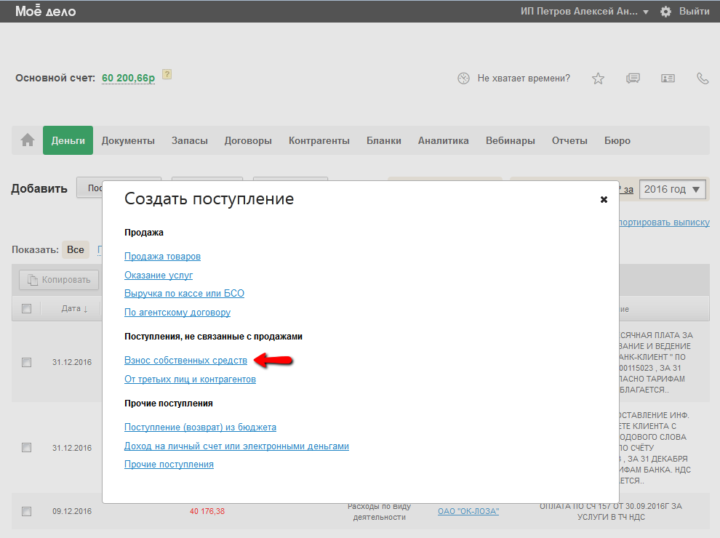
Task: Open the 'Документы' tab
Action: 128,140
